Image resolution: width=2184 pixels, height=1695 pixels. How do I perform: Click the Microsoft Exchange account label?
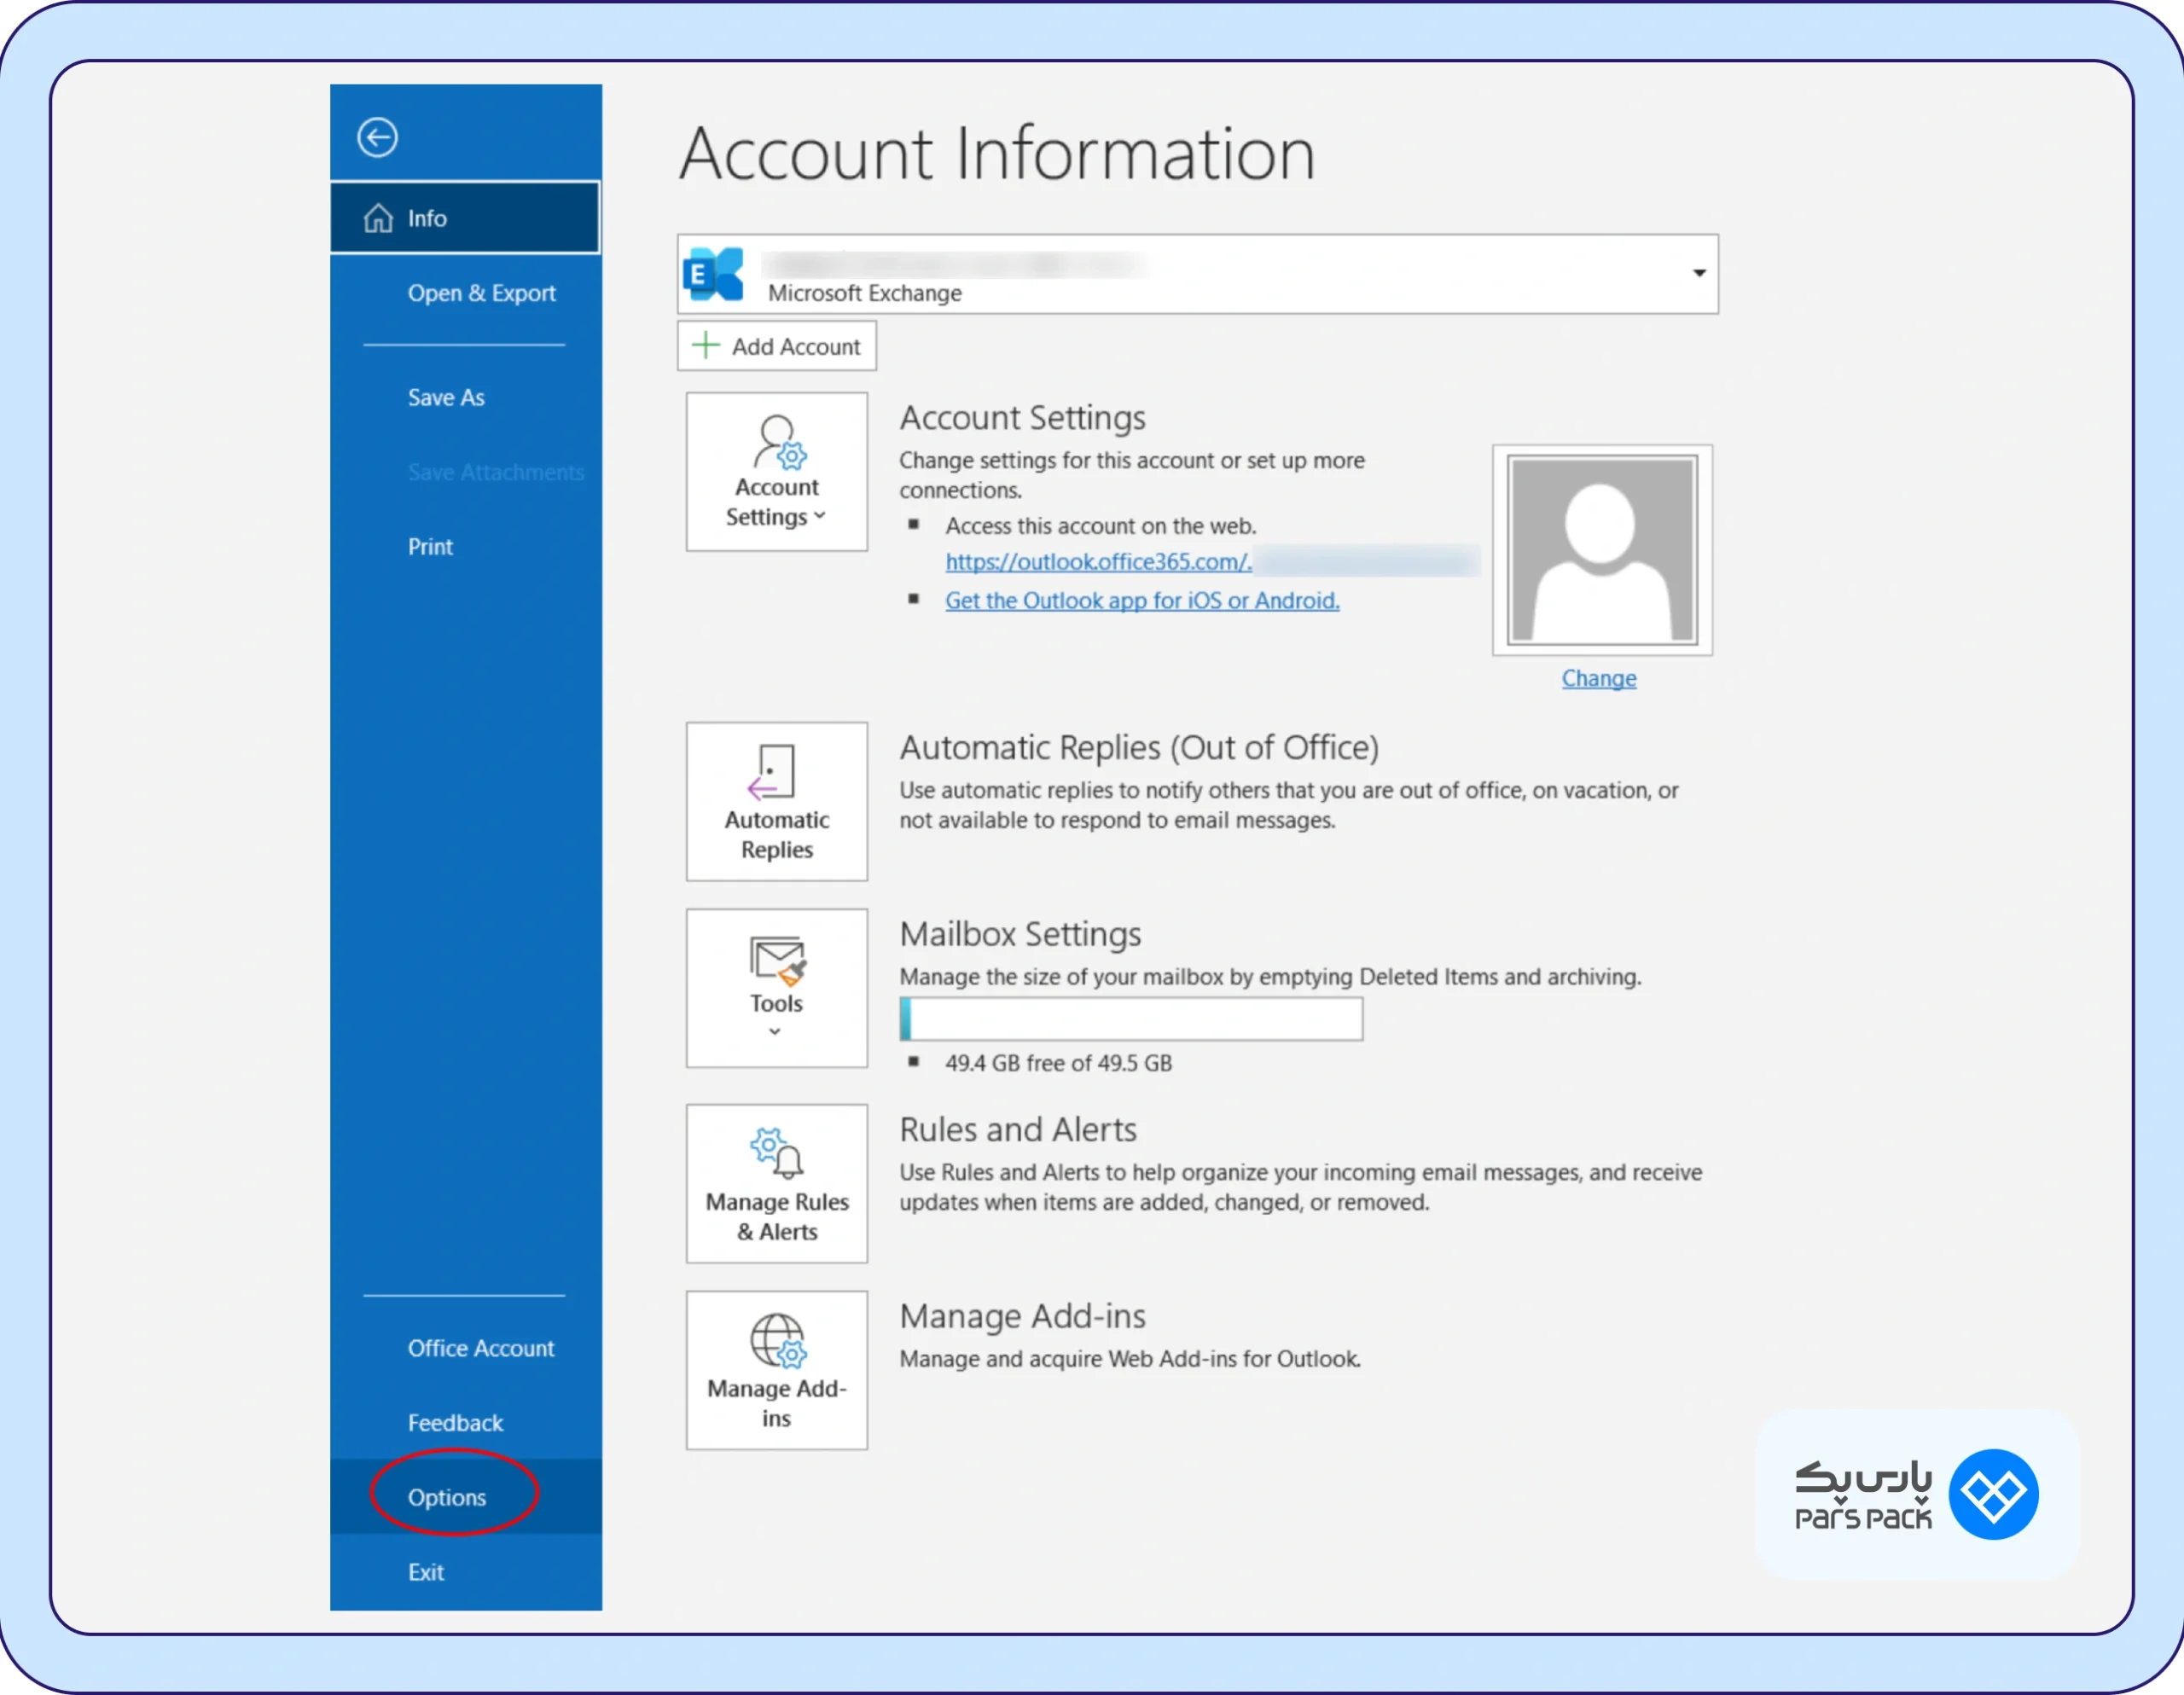864,293
